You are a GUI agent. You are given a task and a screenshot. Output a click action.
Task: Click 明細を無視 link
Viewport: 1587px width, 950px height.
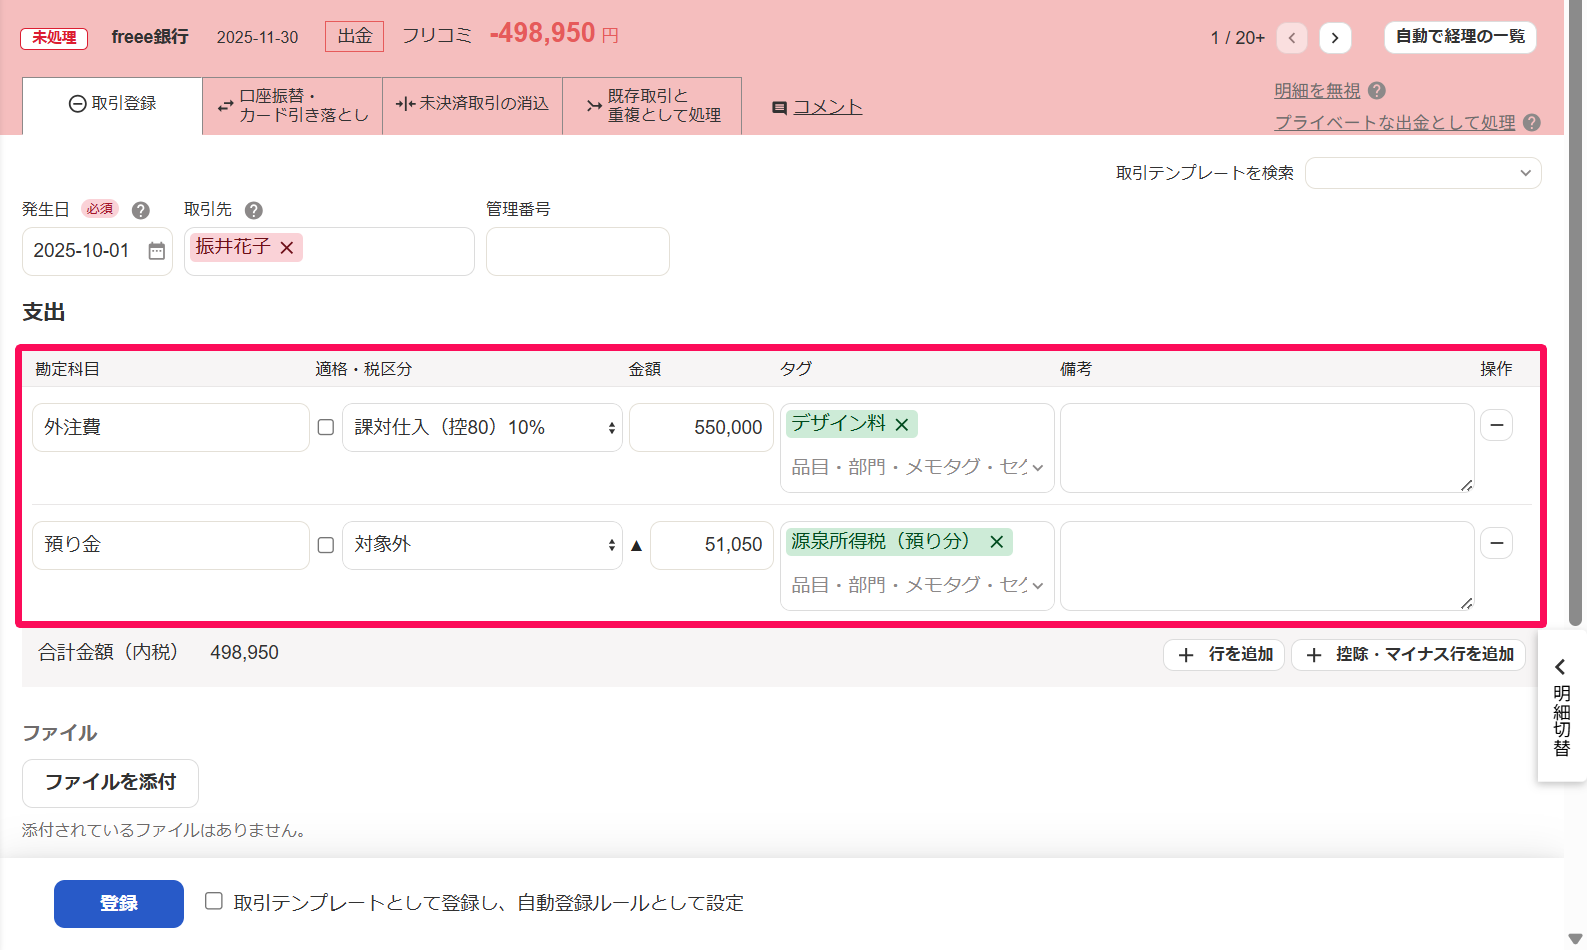(1317, 91)
